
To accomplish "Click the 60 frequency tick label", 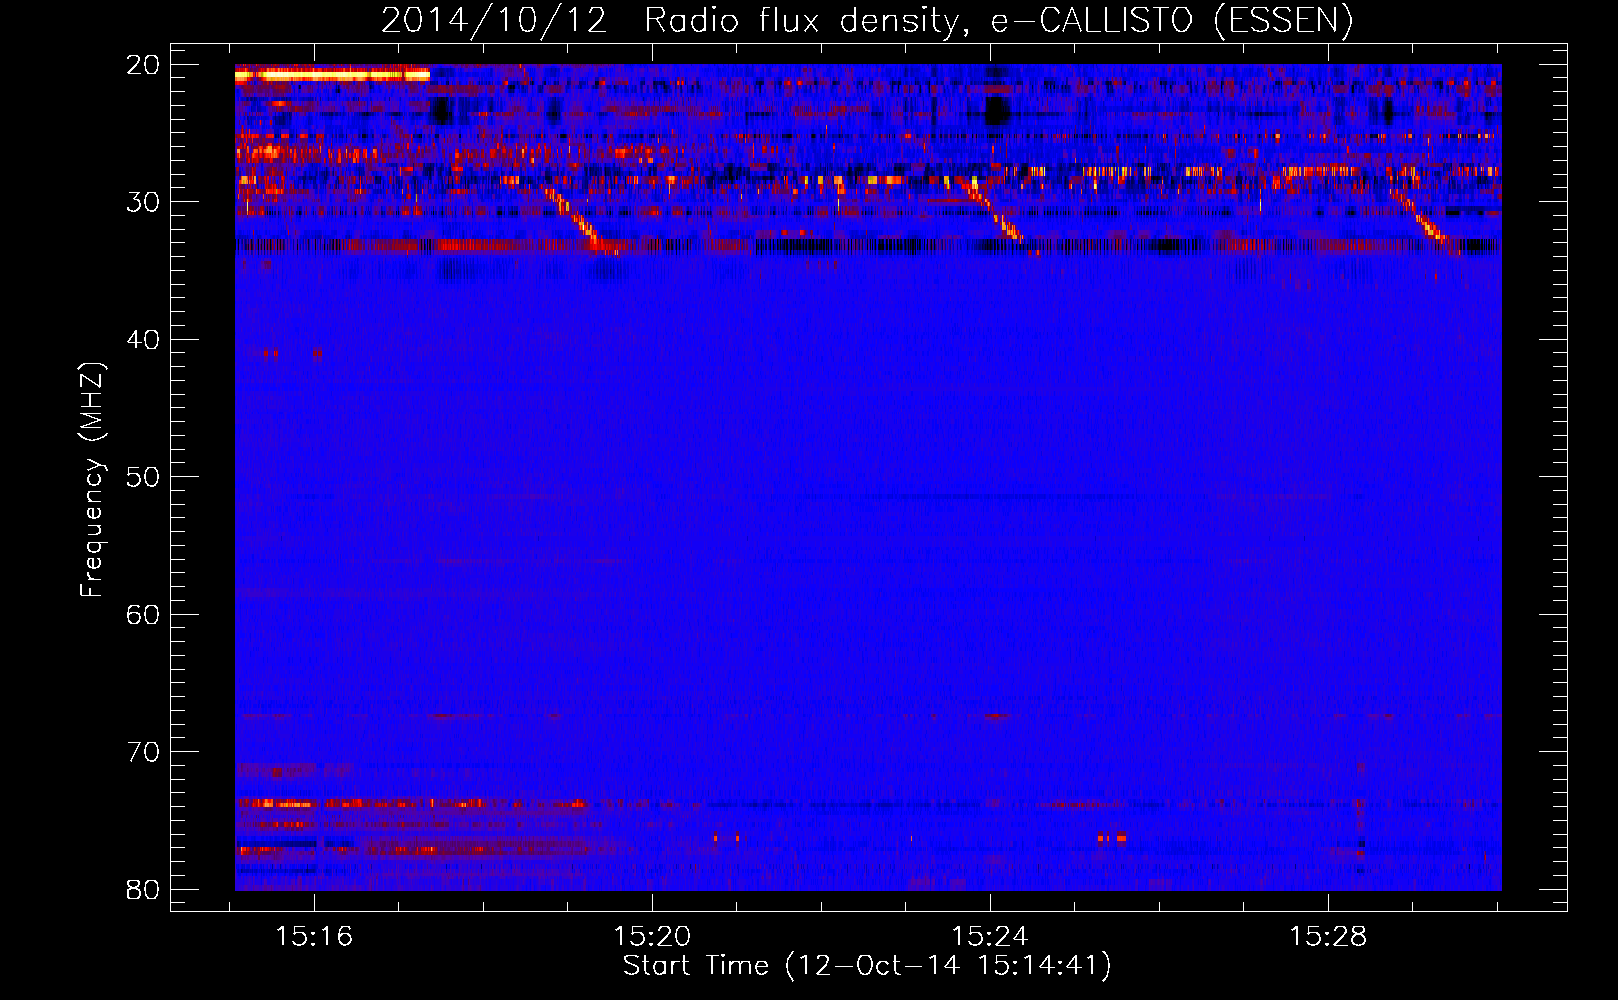I will [144, 614].
